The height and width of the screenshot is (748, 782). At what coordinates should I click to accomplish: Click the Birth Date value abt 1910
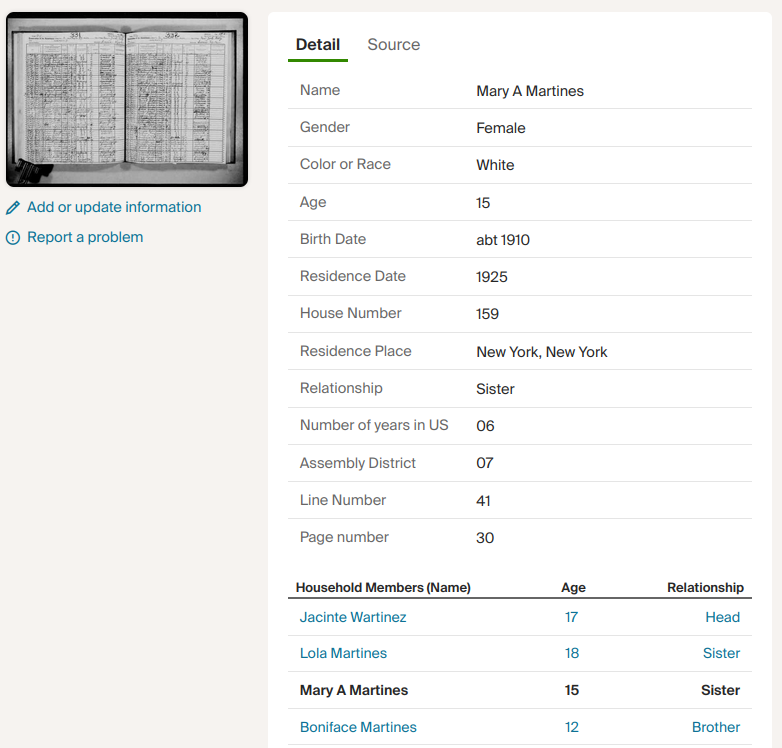(x=502, y=240)
